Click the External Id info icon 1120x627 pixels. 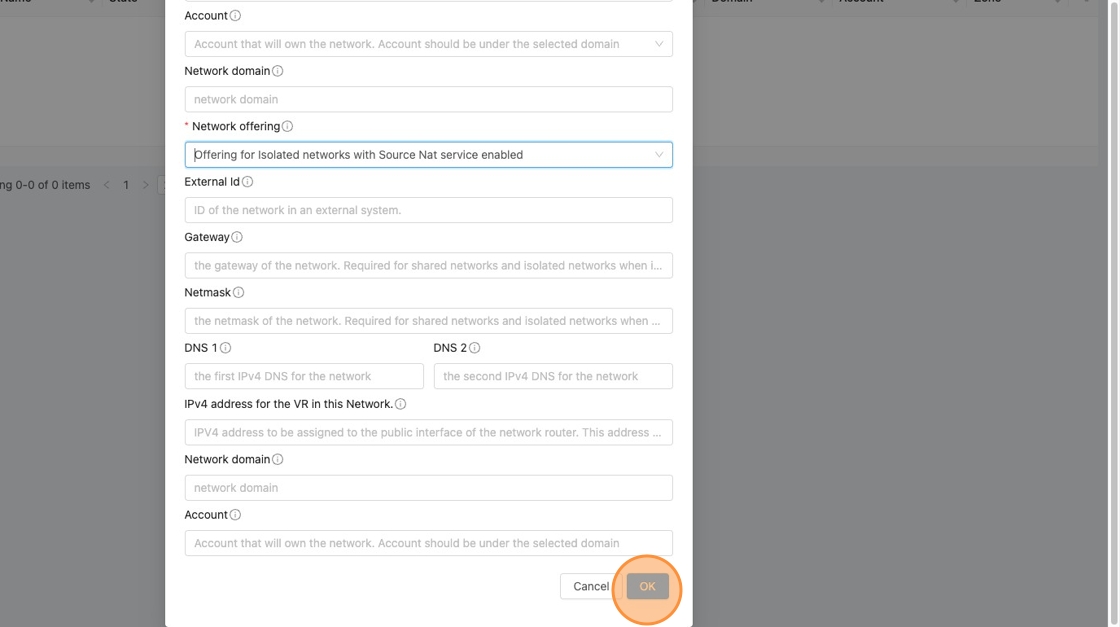click(x=247, y=182)
